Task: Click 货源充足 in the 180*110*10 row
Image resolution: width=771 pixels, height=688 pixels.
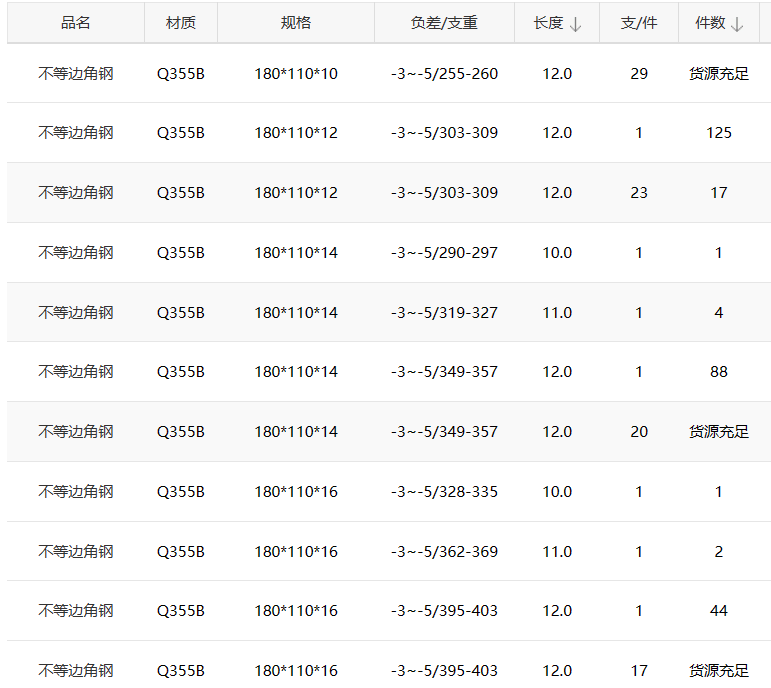Action: coord(719,74)
